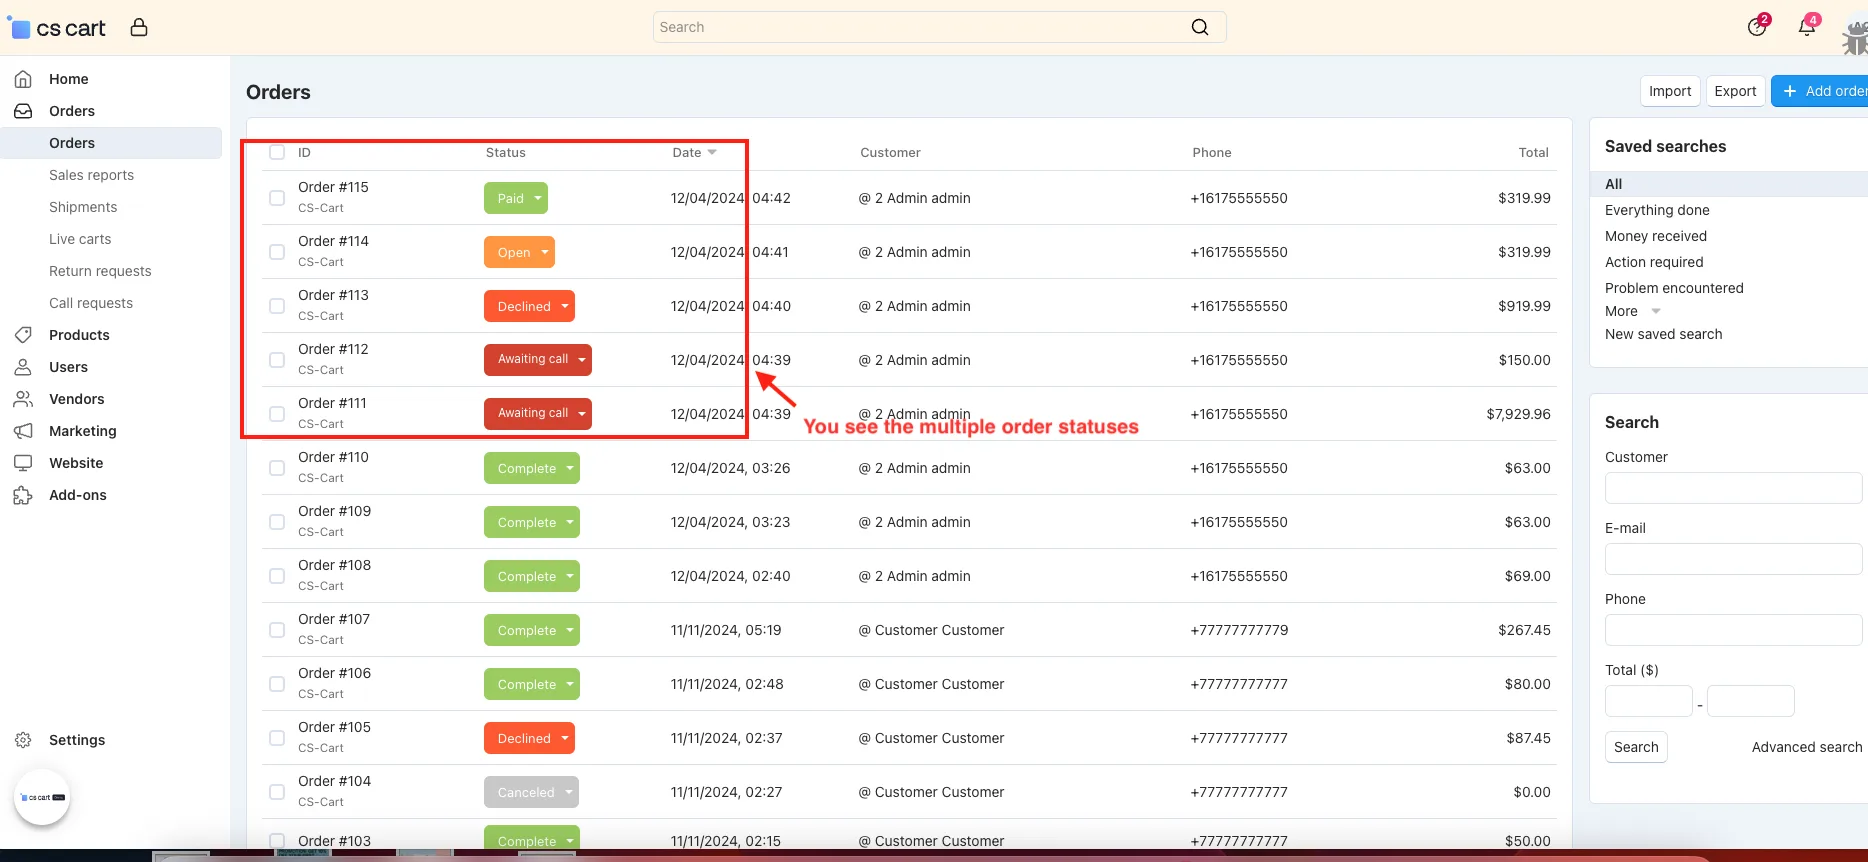Image resolution: width=1868 pixels, height=862 pixels.
Task: Check the box for Order #115
Action: [277, 198]
